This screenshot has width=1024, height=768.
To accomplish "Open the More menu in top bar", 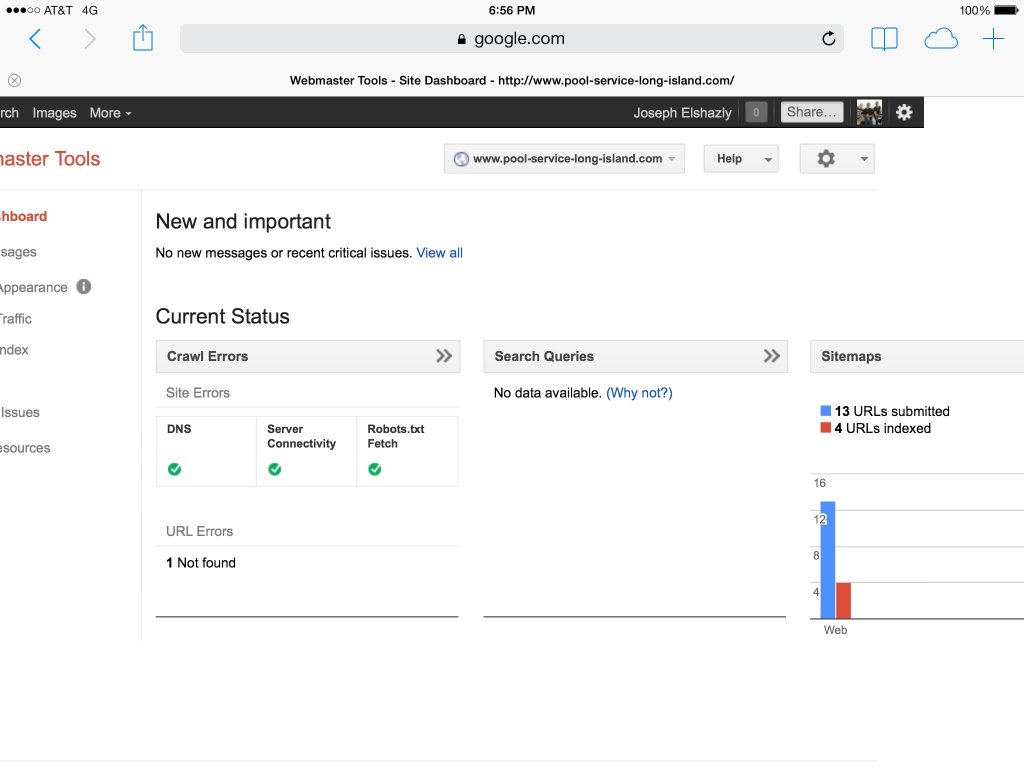I will [110, 113].
